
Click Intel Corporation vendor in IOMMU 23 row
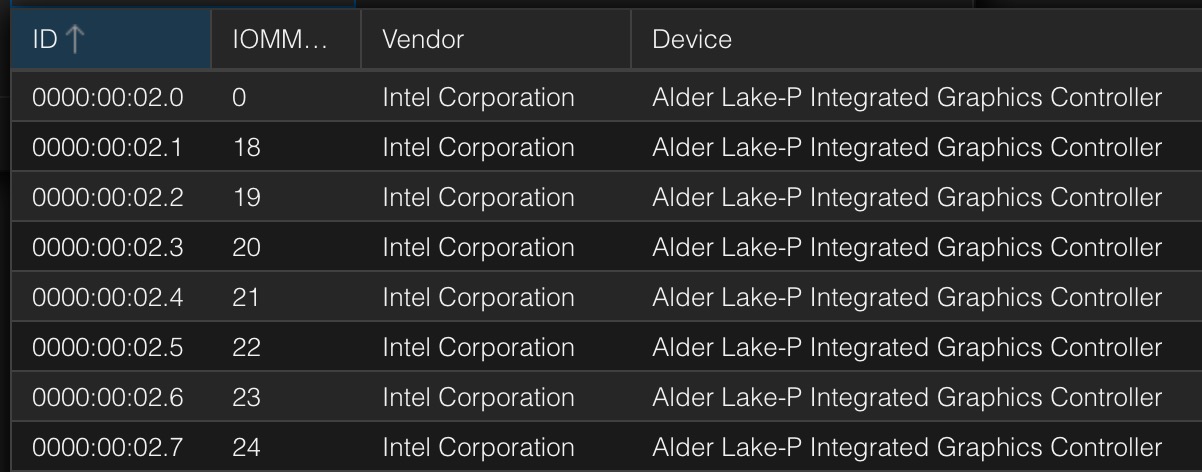pyautogui.click(x=478, y=397)
